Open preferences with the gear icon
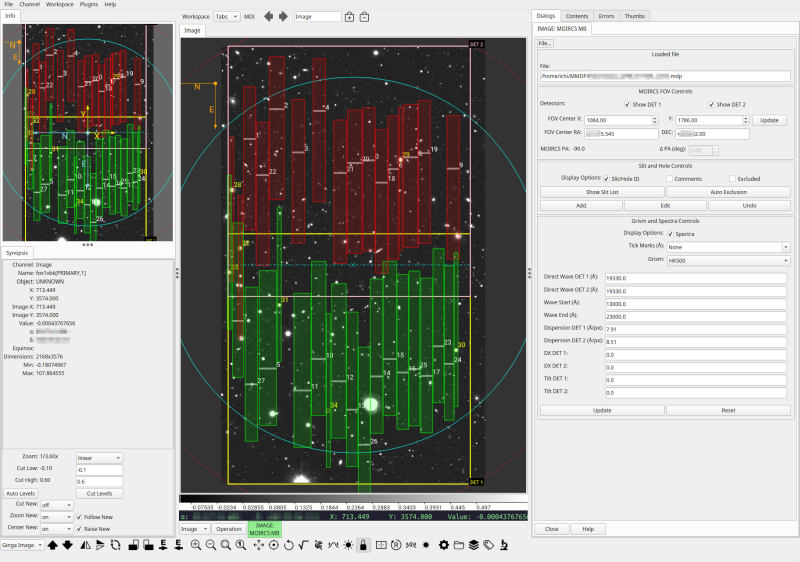 tap(444, 545)
